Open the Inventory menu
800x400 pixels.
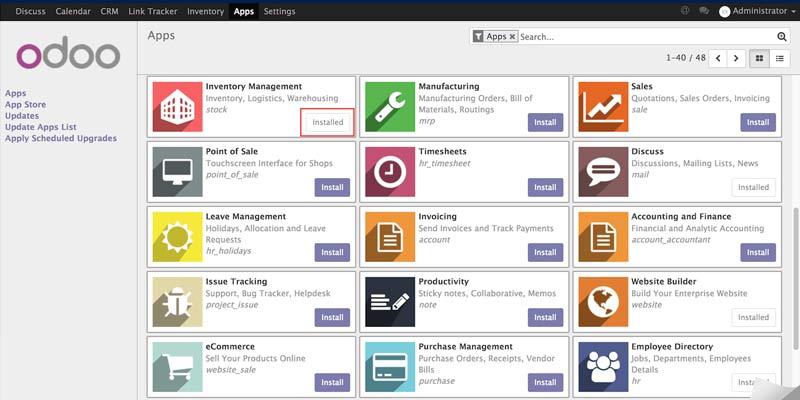[x=206, y=11]
